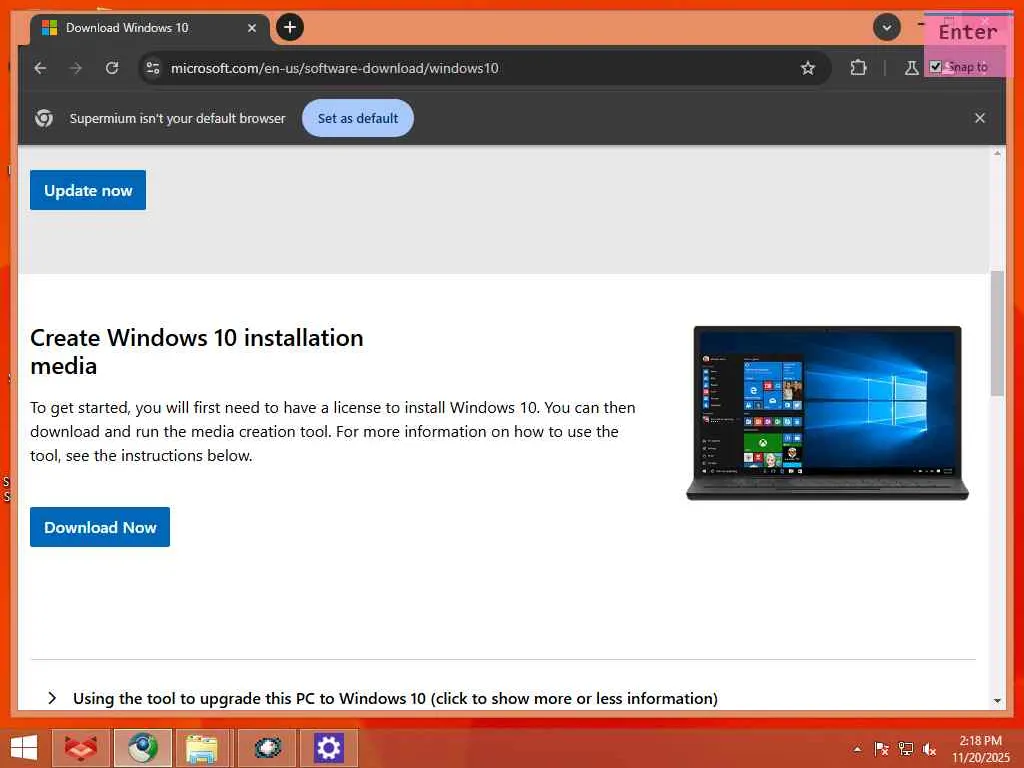
Task: Open a new tab with plus button
Action: pyautogui.click(x=290, y=27)
